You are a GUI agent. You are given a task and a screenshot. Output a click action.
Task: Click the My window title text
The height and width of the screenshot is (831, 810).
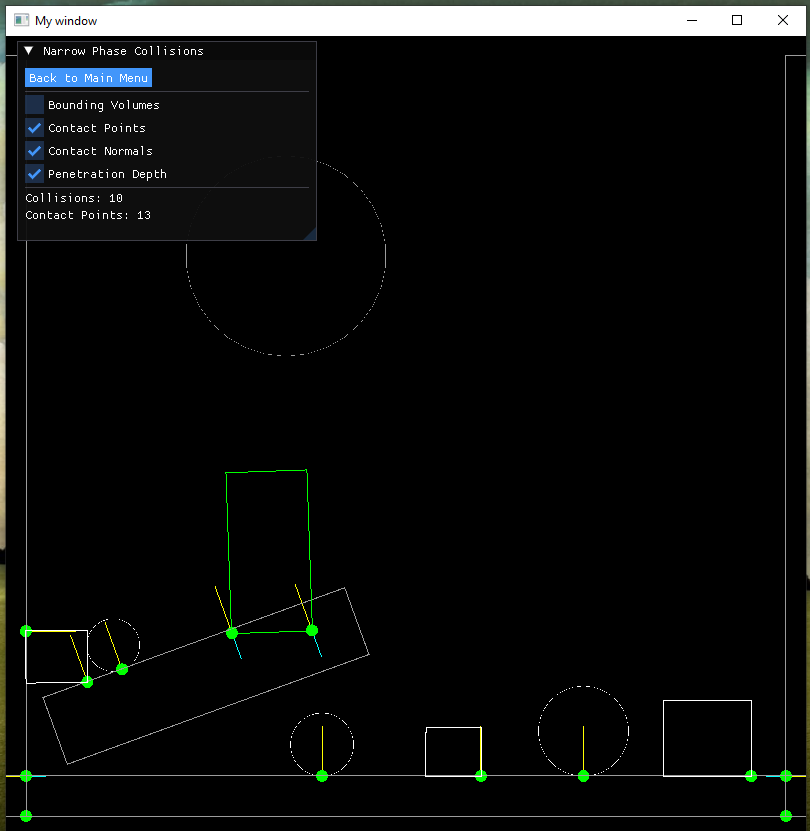pos(66,19)
